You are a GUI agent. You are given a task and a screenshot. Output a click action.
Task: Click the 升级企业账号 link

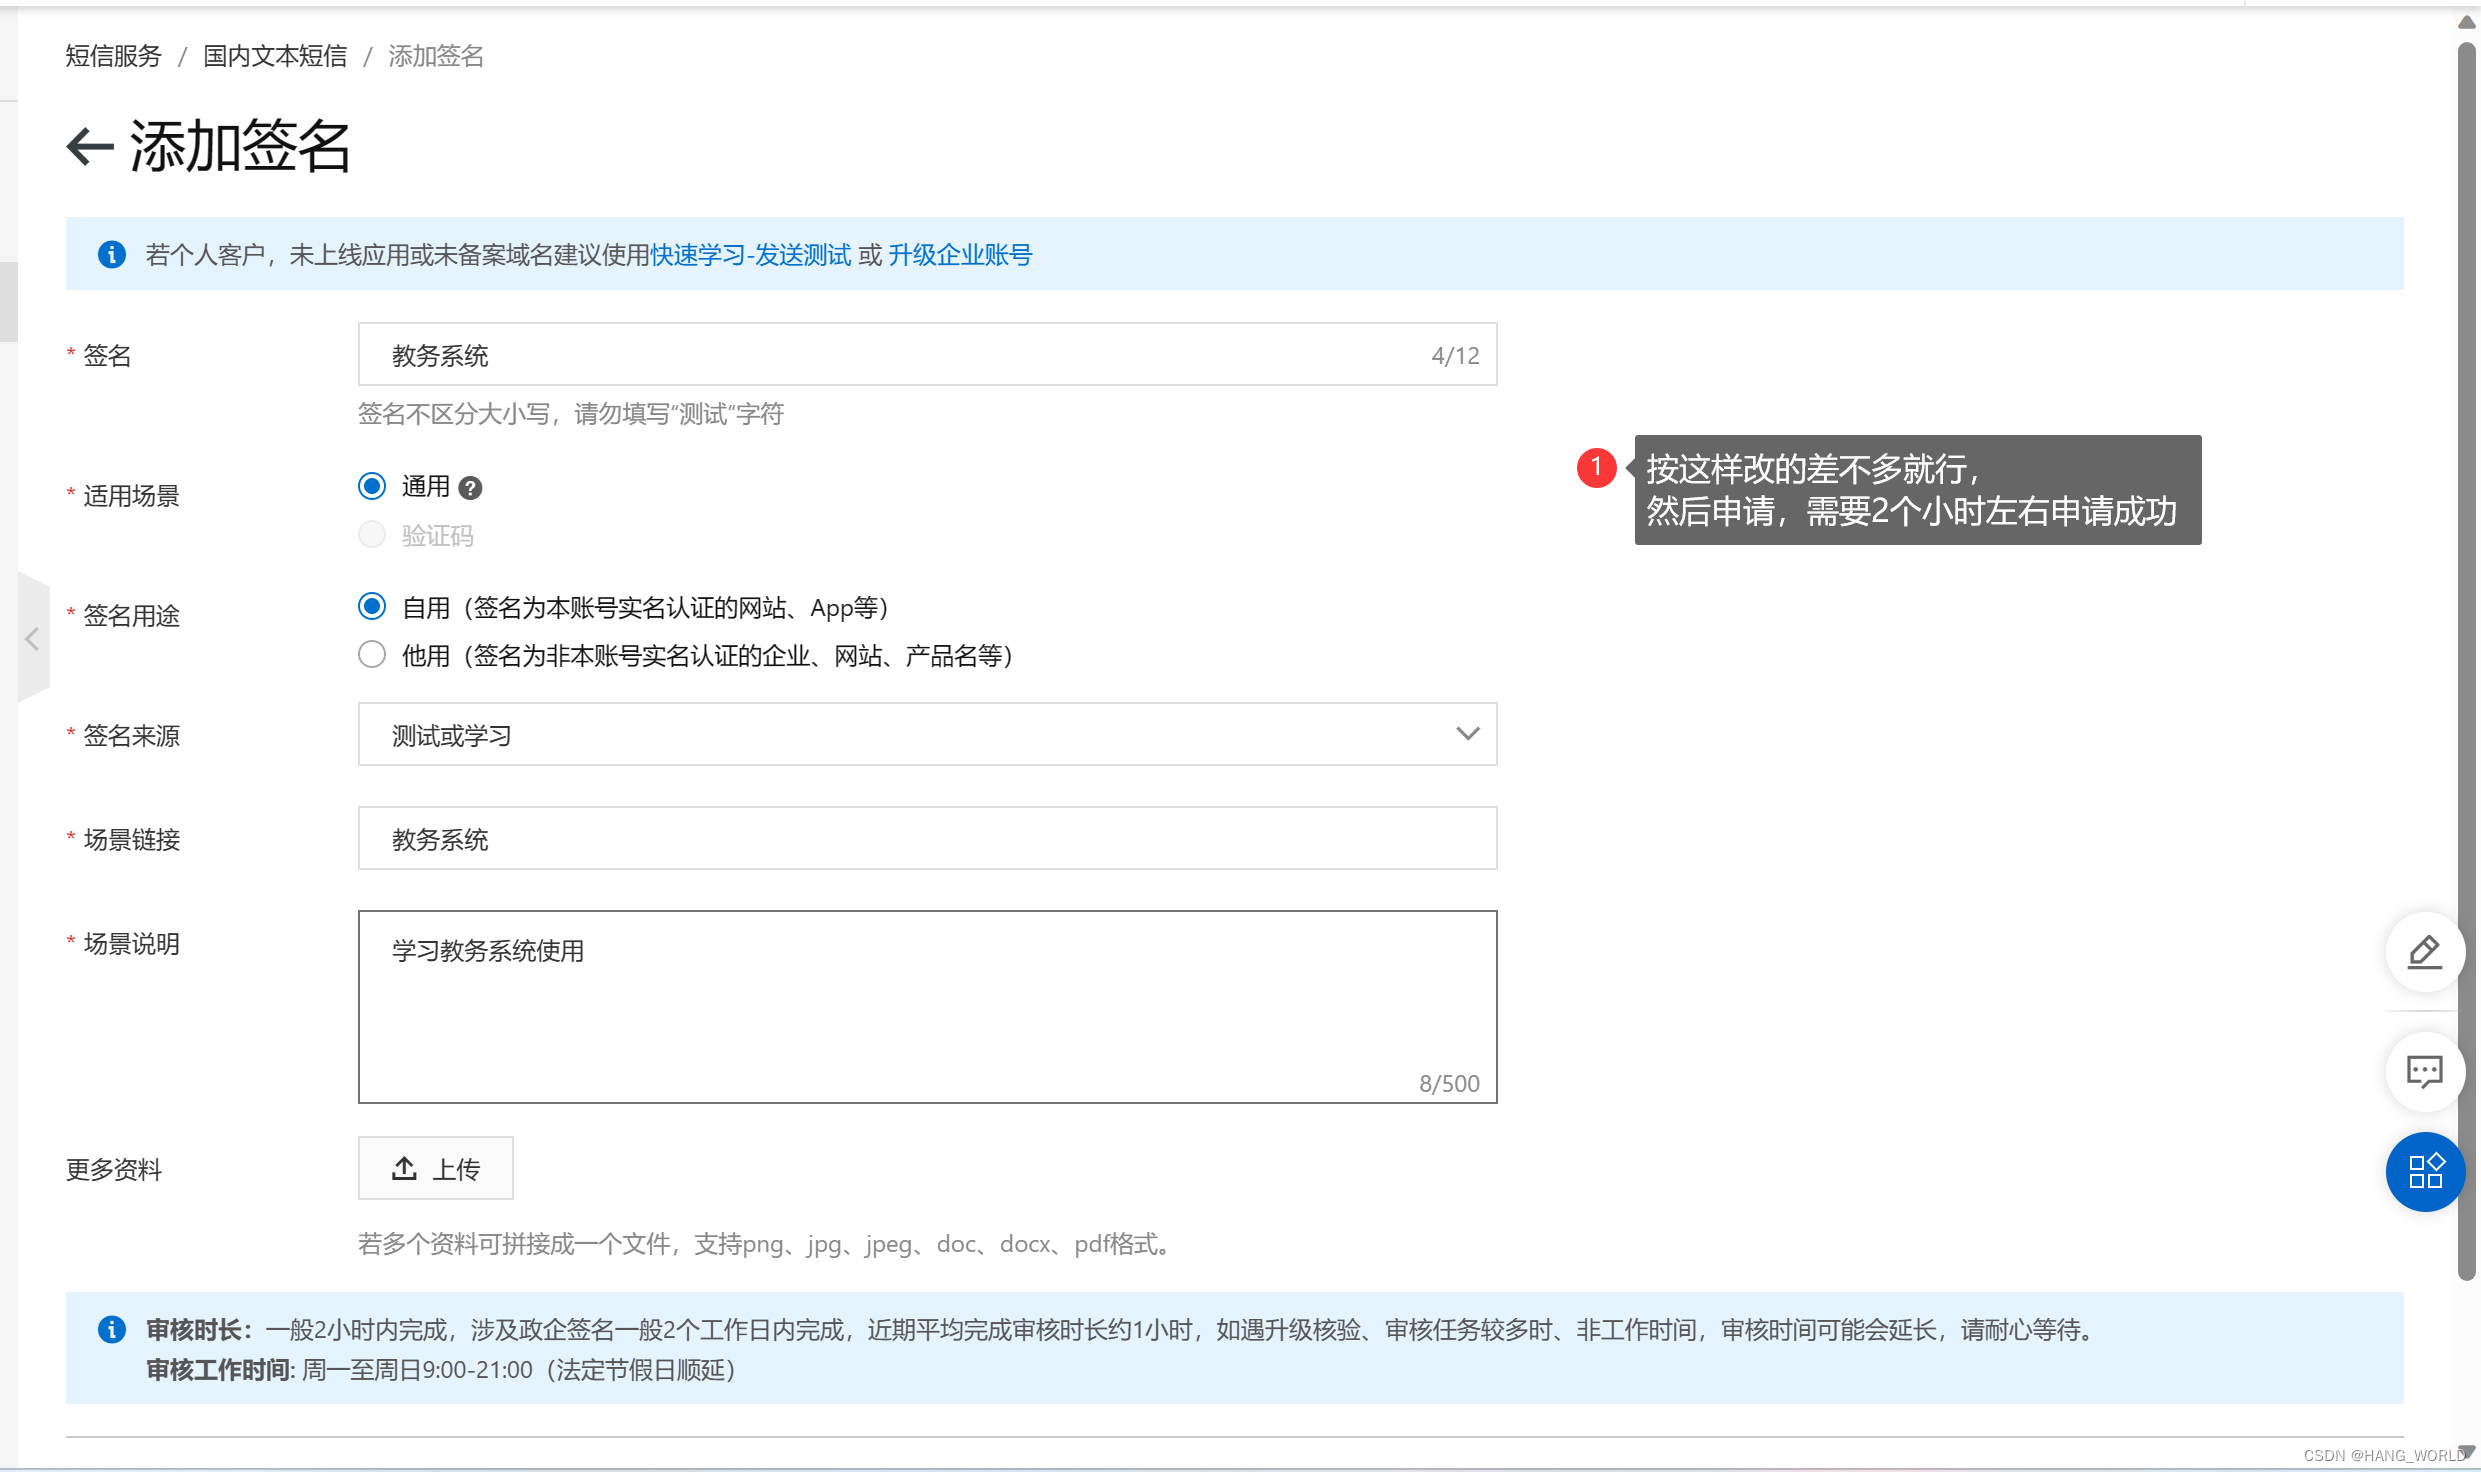click(x=960, y=255)
